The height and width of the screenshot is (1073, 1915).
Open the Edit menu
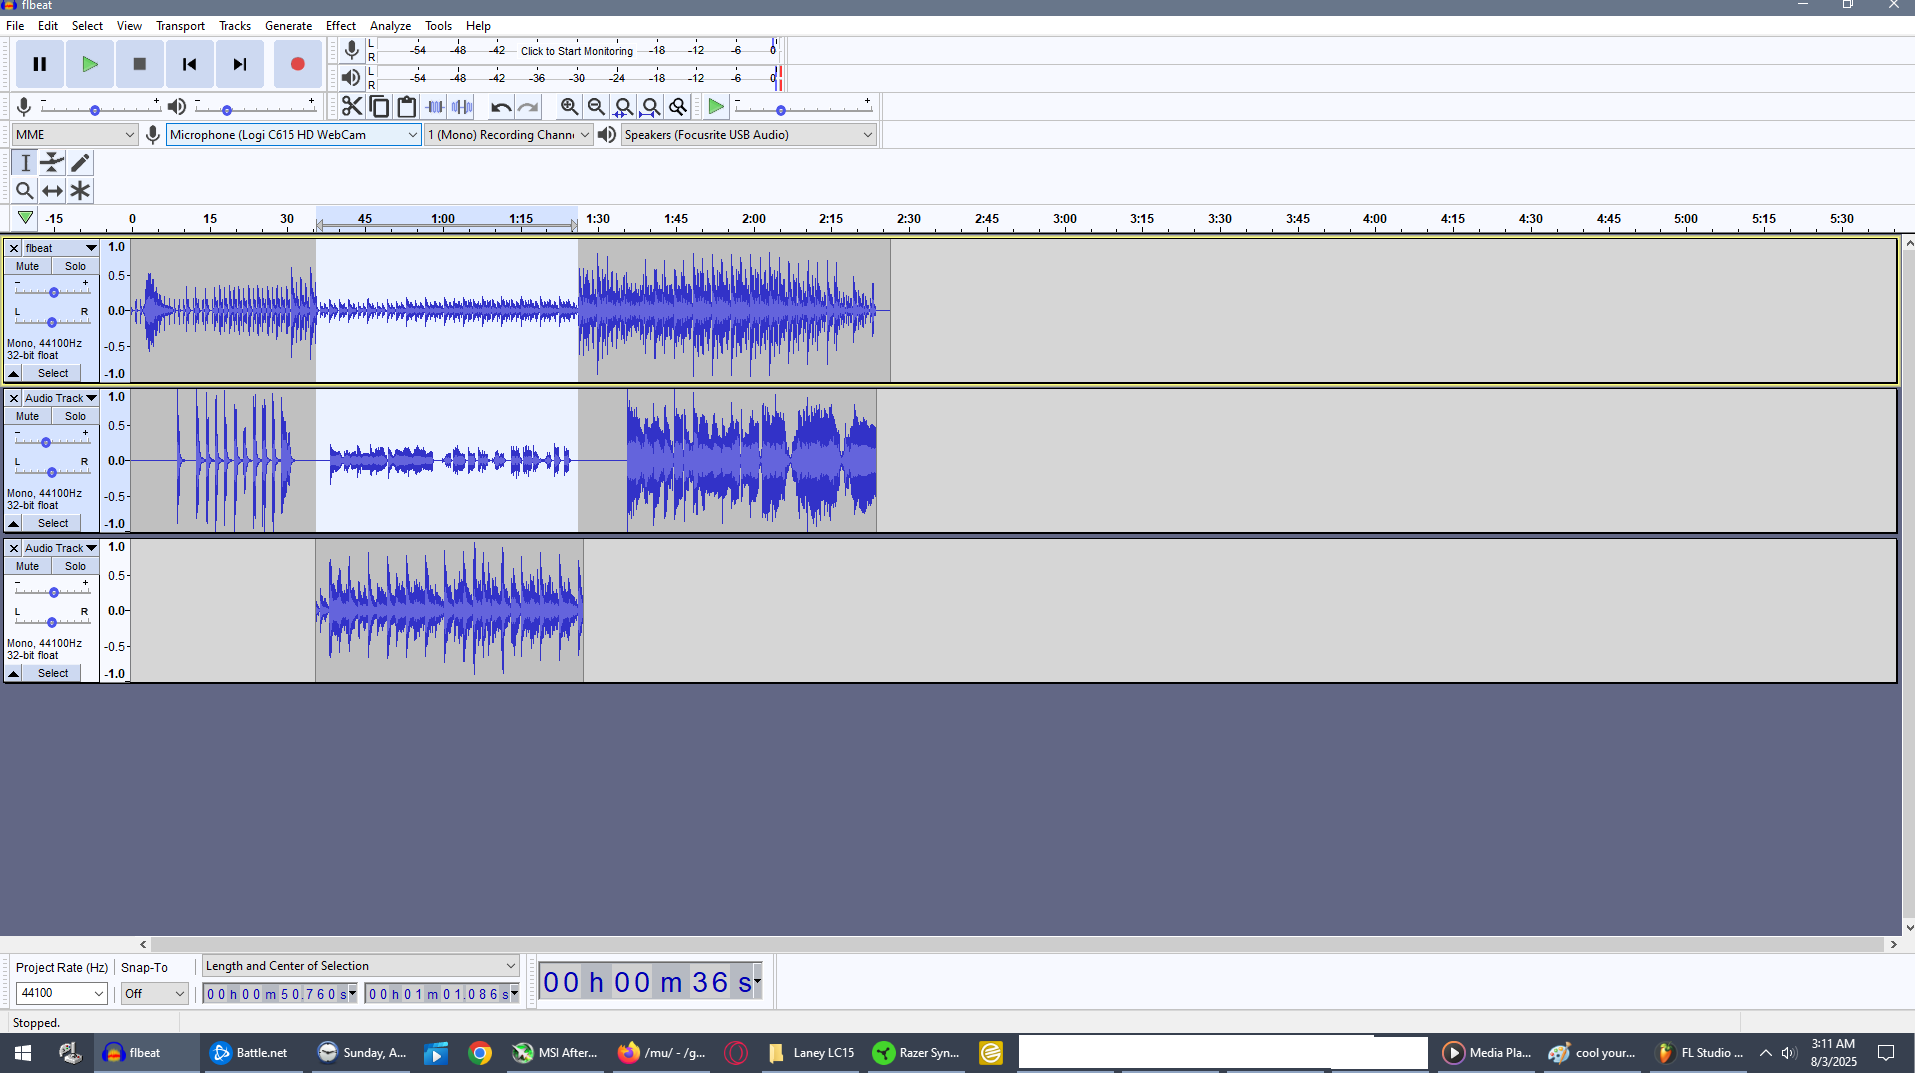pos(48,26)
